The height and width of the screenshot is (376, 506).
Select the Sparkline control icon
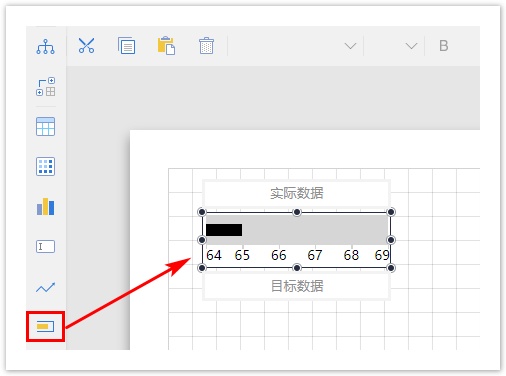click(x=45, y=287)
